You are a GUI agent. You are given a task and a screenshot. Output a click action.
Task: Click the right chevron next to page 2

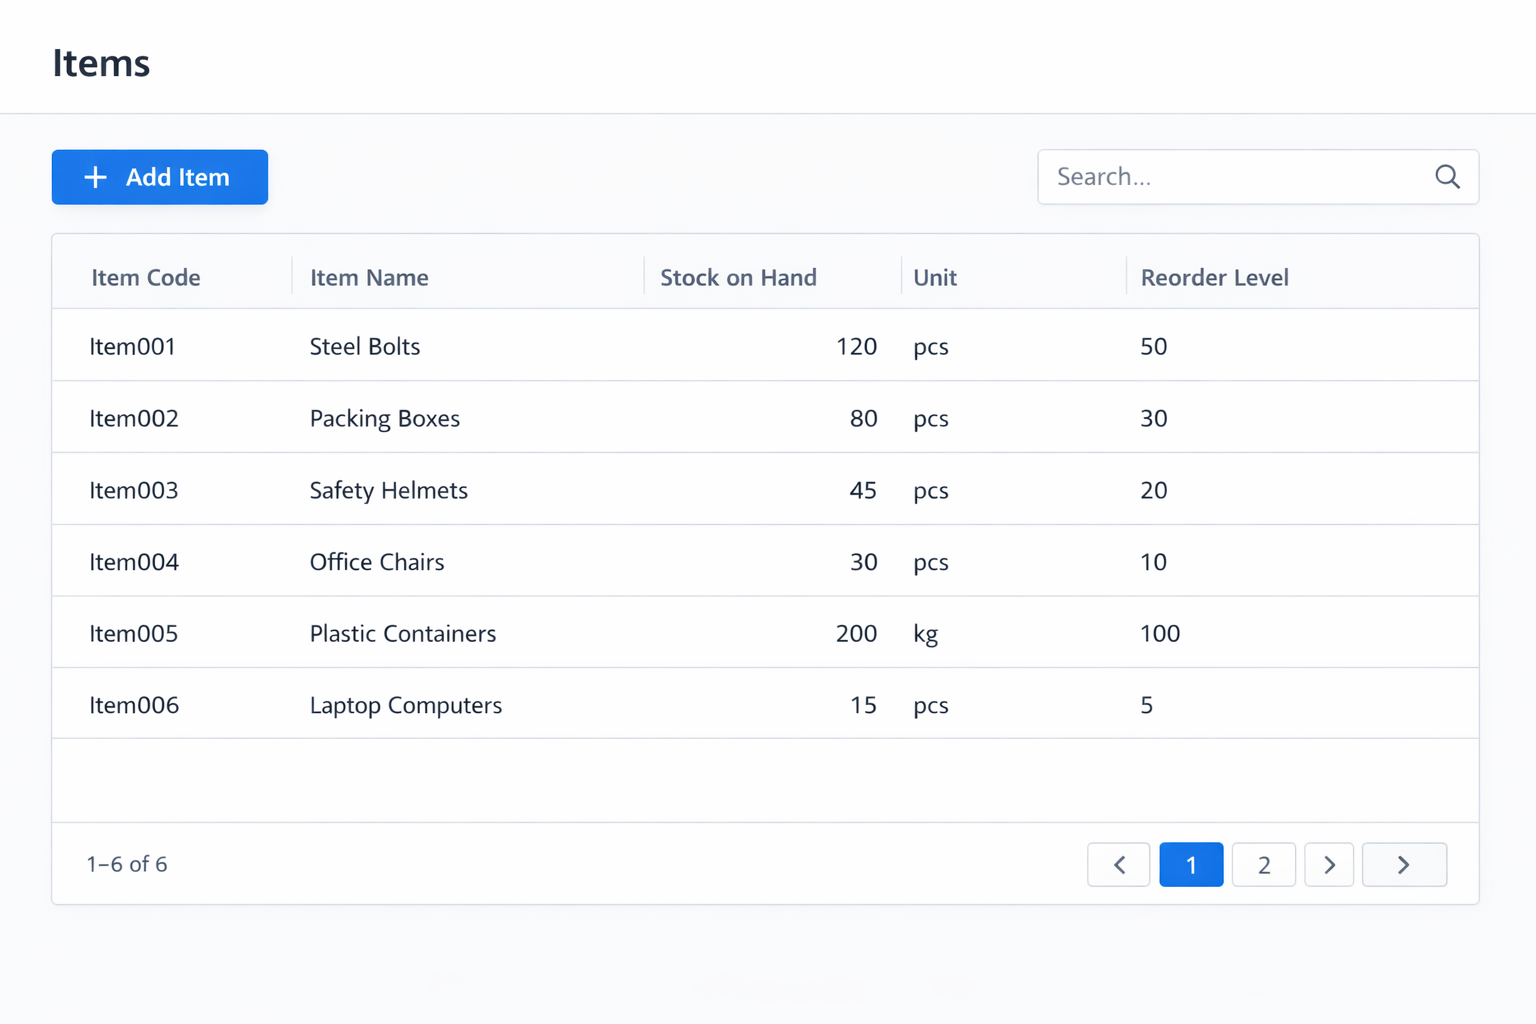(x=1329, y=865)
